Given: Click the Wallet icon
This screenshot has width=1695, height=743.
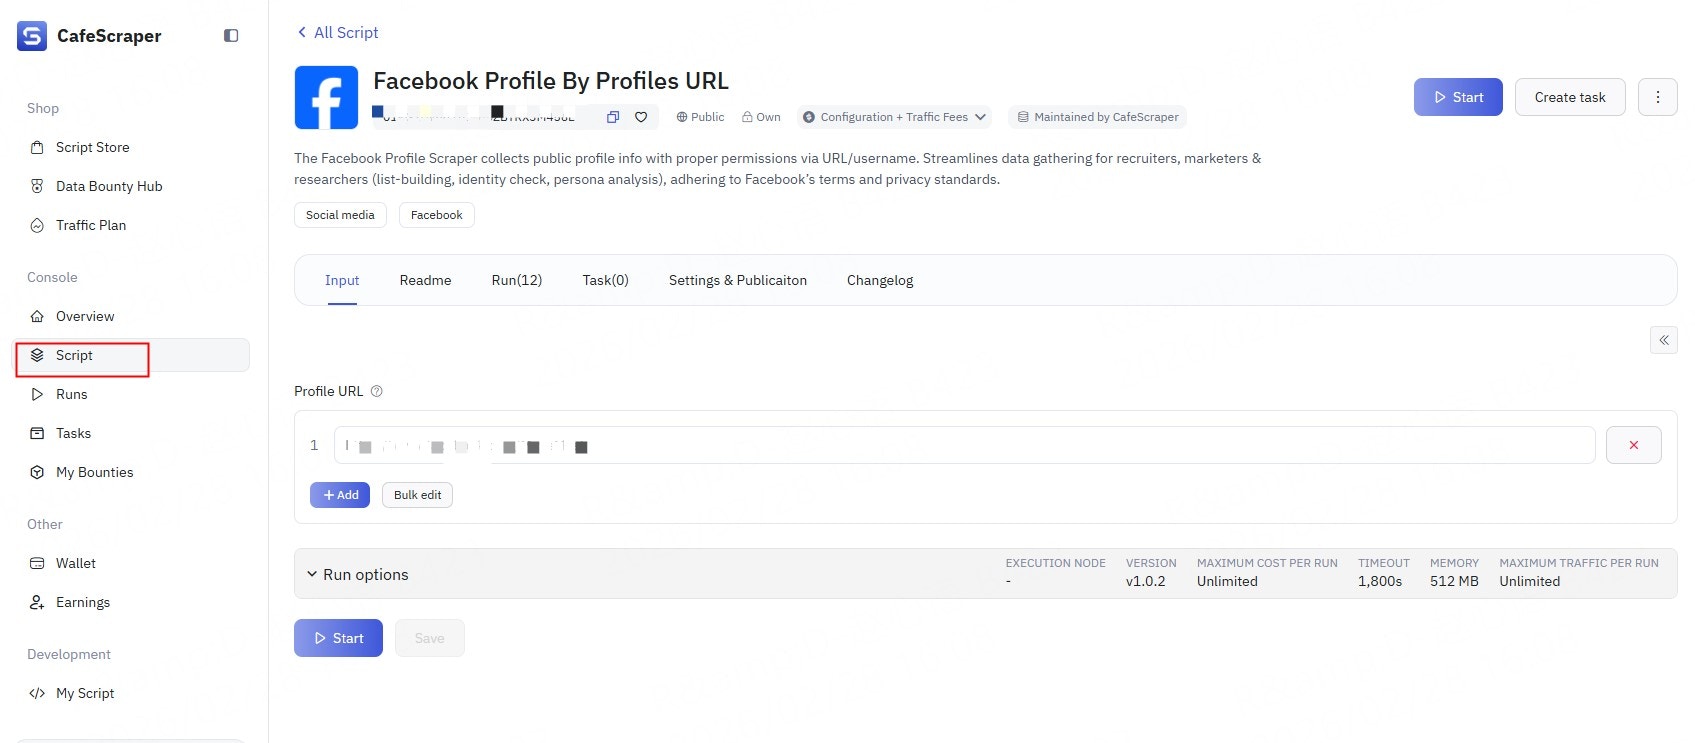Looking at the screenshot, I should [x=37, y=563].
